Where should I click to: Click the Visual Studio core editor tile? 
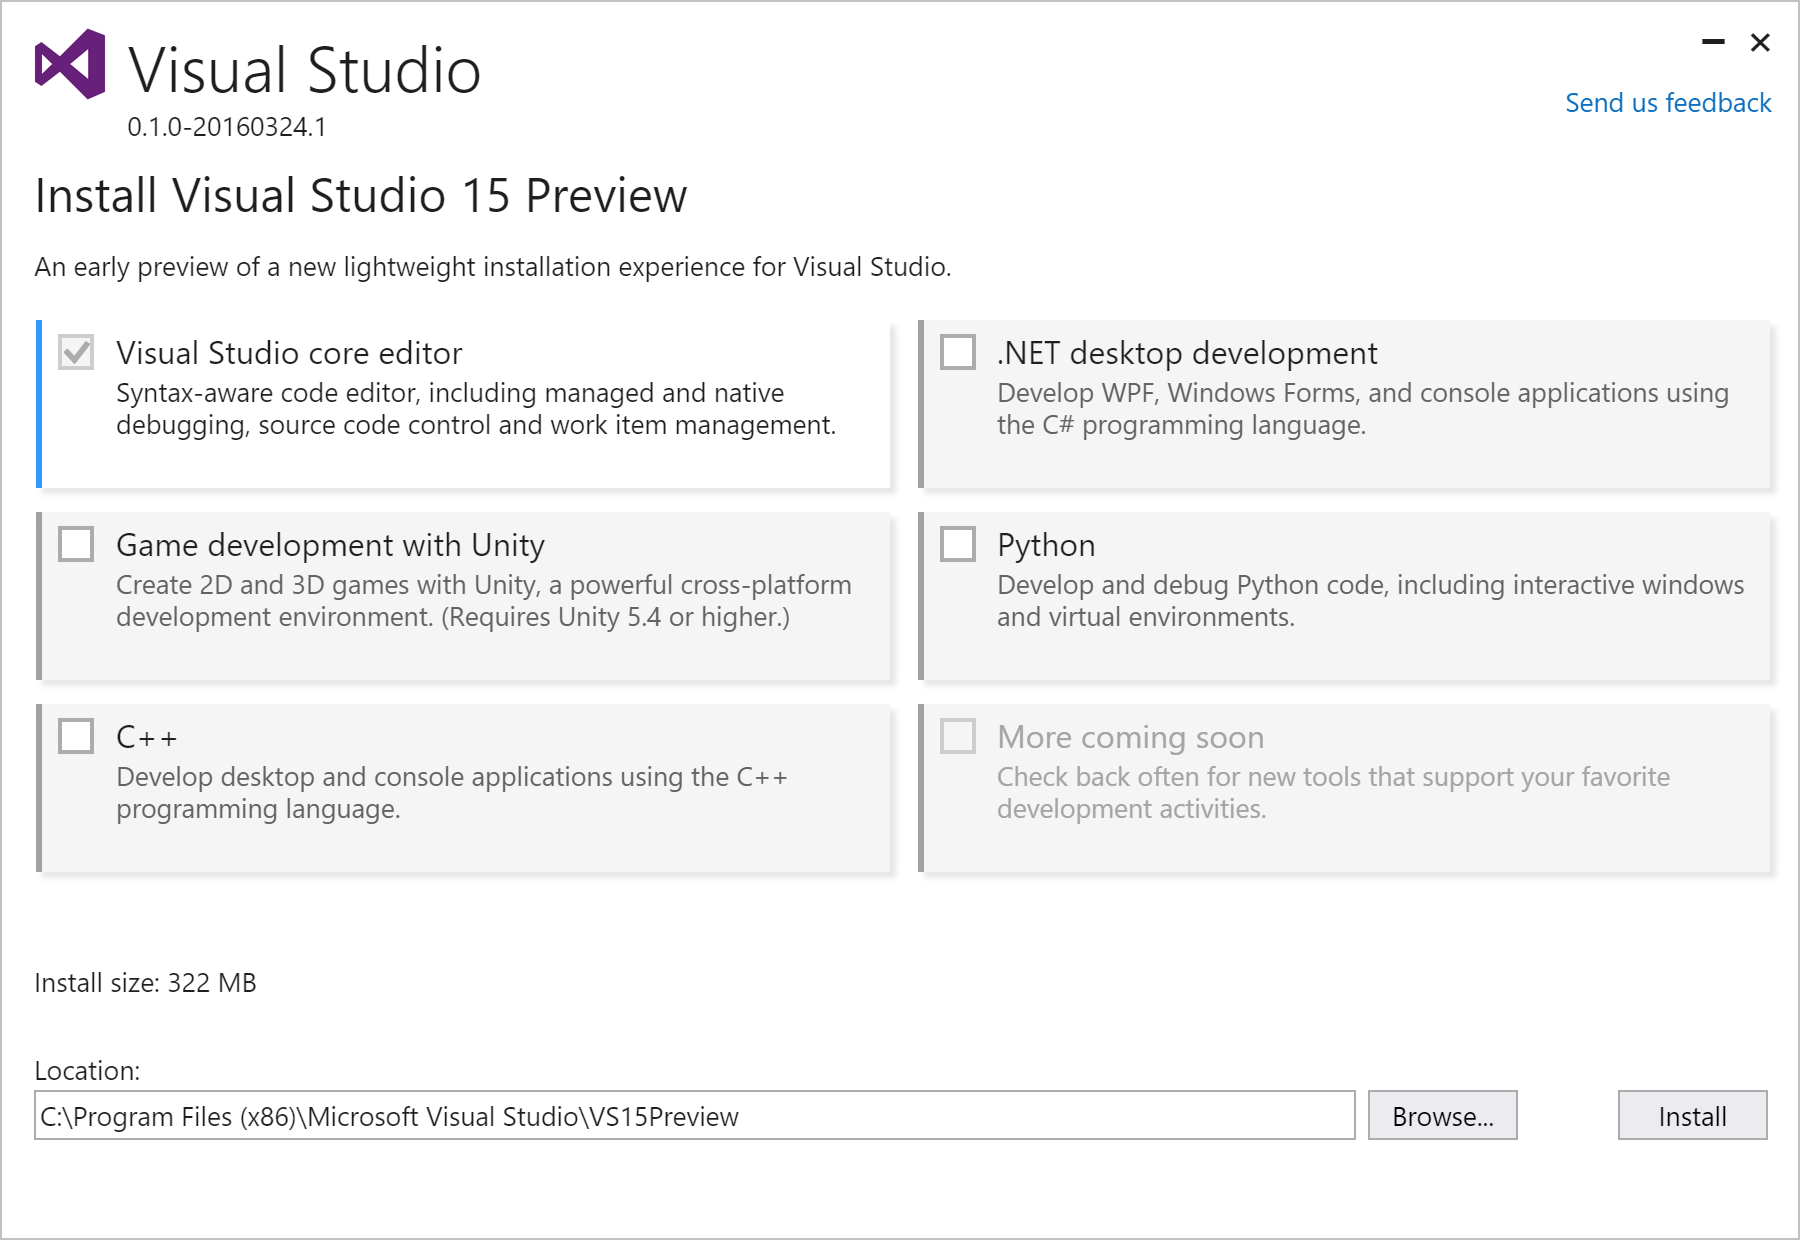[466, 403]
